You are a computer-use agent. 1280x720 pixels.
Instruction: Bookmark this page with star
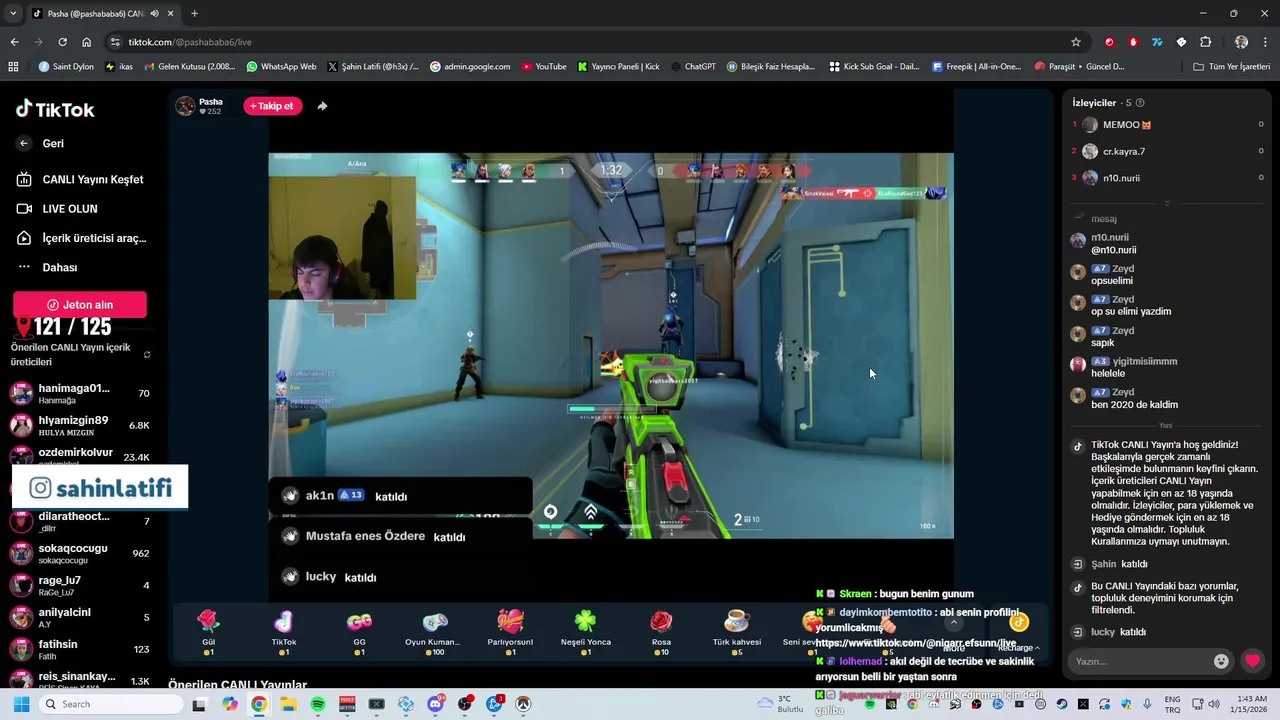(x=1076, y=42)
